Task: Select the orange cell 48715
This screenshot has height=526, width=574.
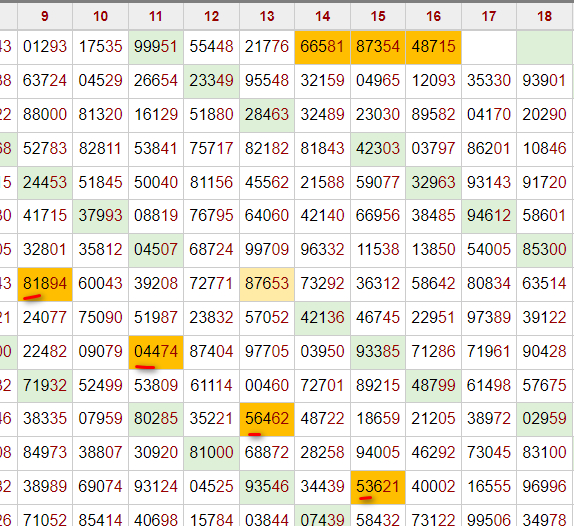Action: 433,47
